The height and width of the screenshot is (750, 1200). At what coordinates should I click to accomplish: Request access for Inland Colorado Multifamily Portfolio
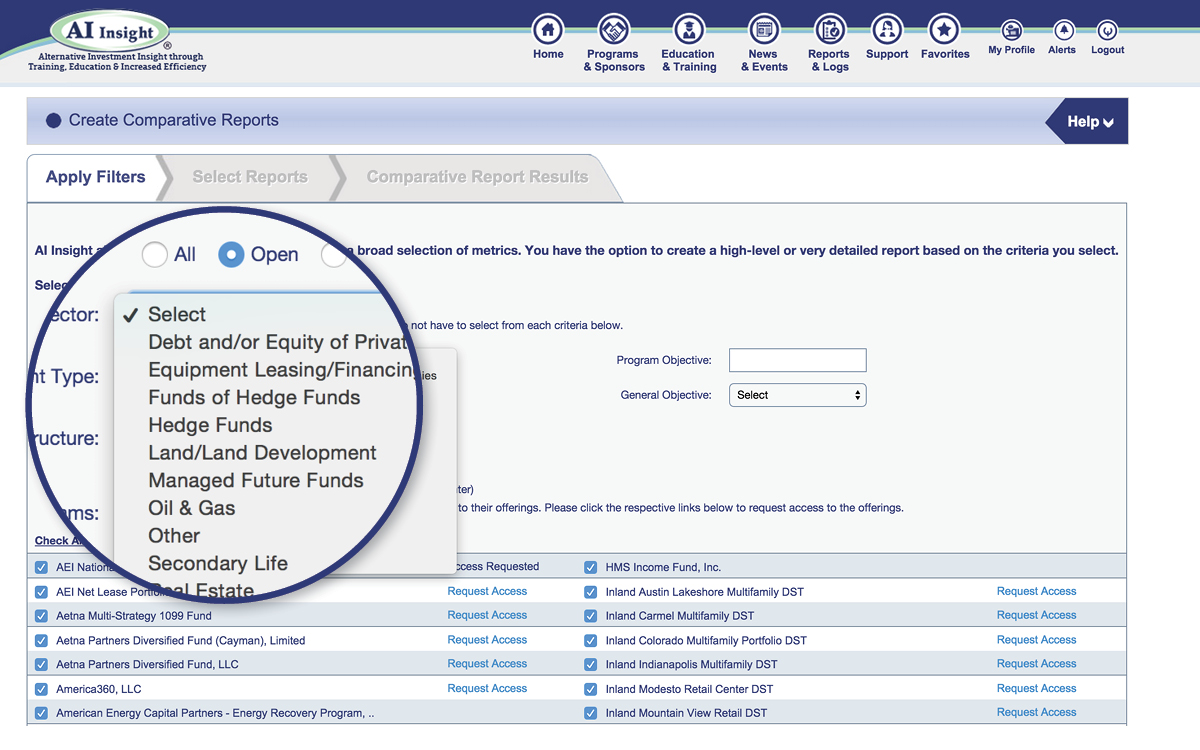[x=1037, y=640]
